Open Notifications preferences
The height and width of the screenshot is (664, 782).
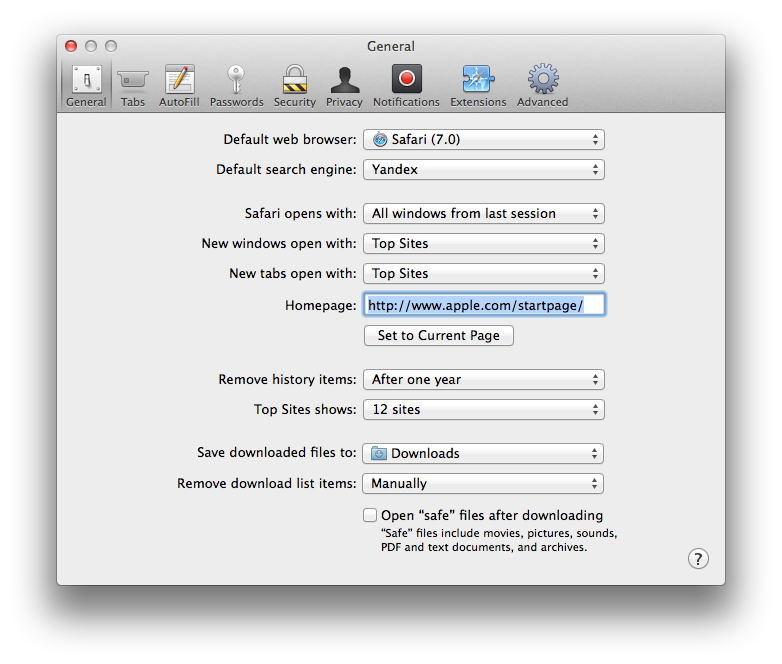[x=406, y=86]
